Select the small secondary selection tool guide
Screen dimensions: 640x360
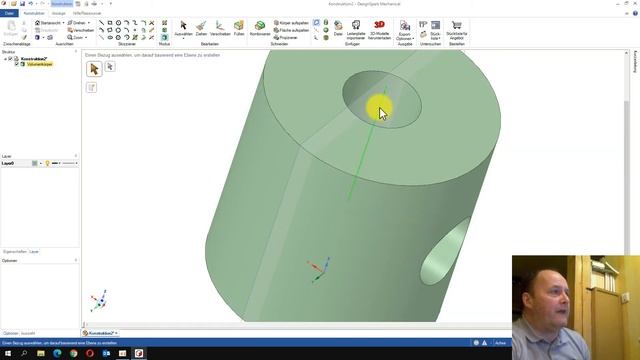(x=110, y=67)
